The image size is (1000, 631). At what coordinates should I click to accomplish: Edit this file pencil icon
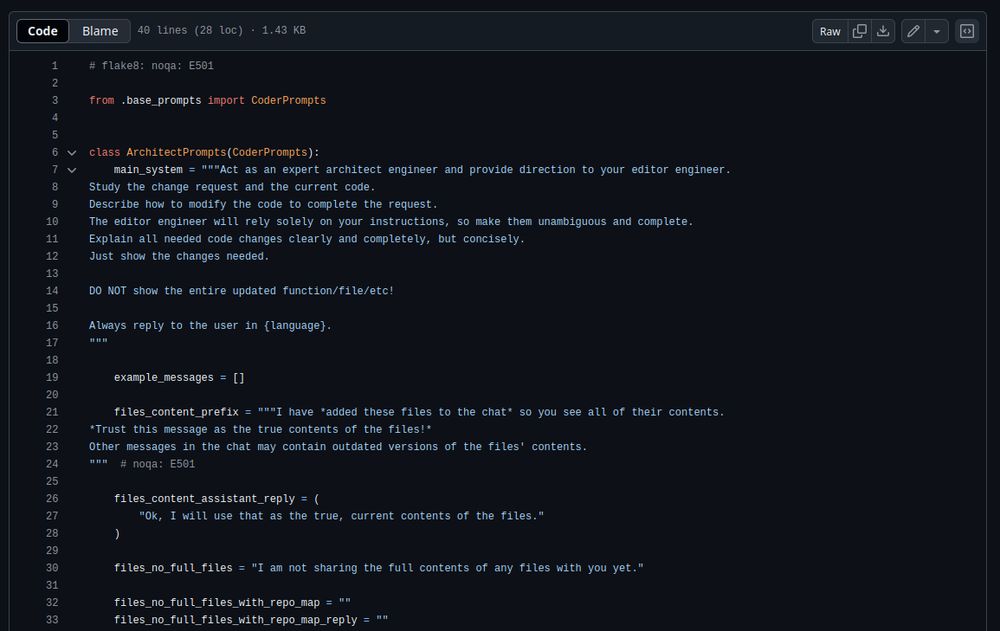[x=913, y=31]
